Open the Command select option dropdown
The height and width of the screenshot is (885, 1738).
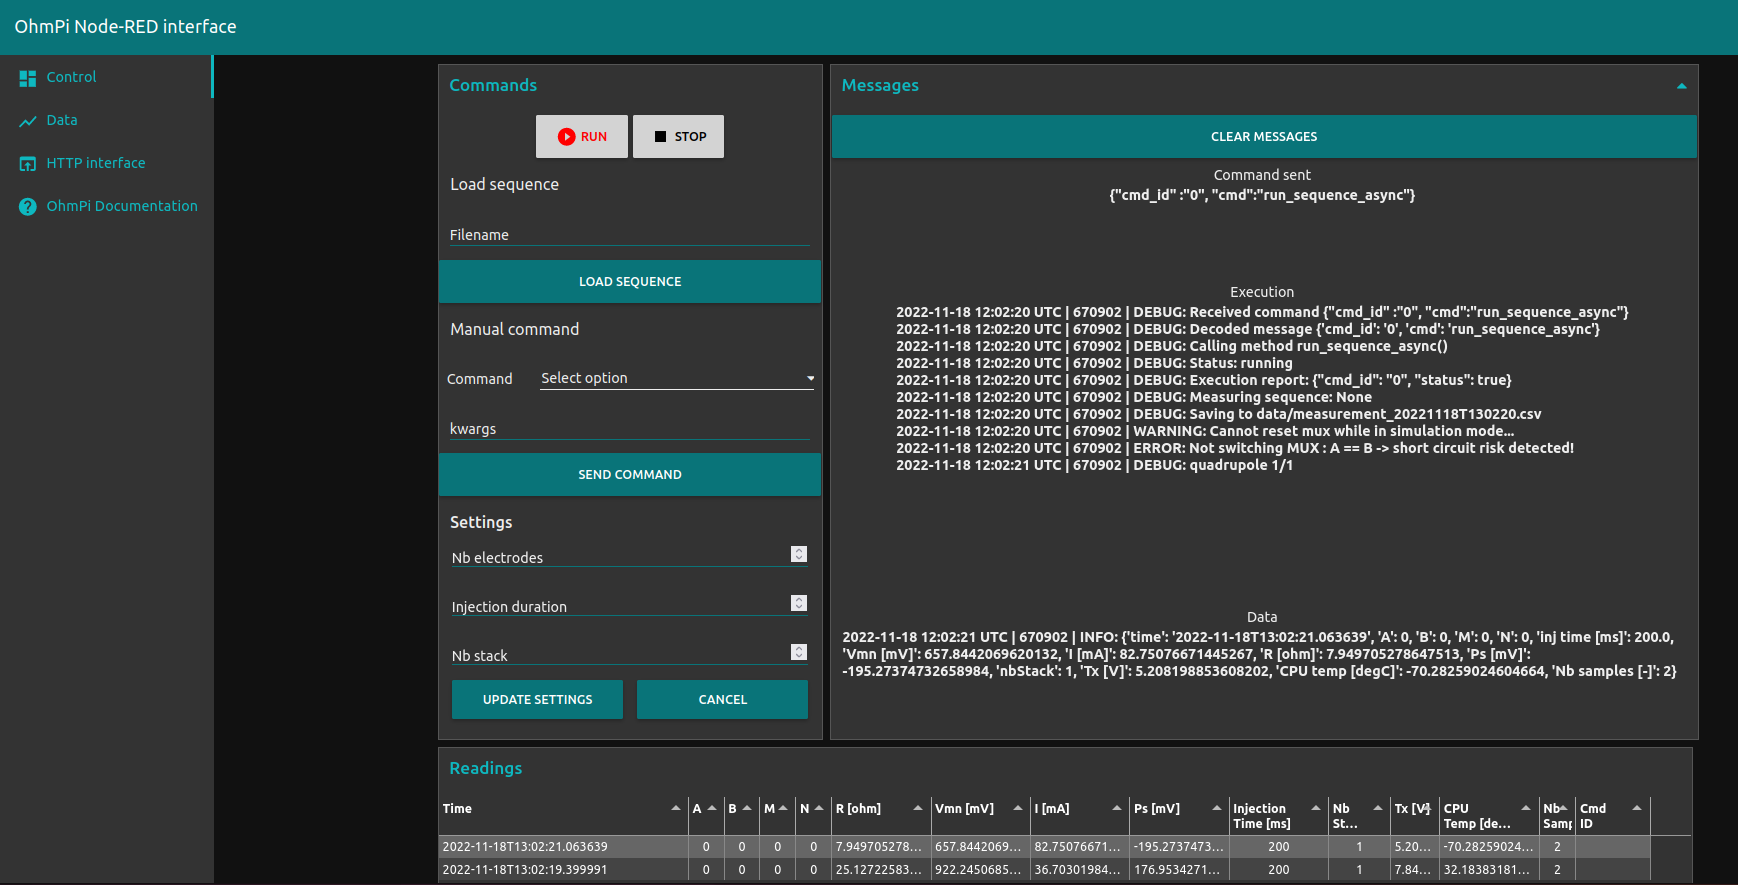point(677,378)
